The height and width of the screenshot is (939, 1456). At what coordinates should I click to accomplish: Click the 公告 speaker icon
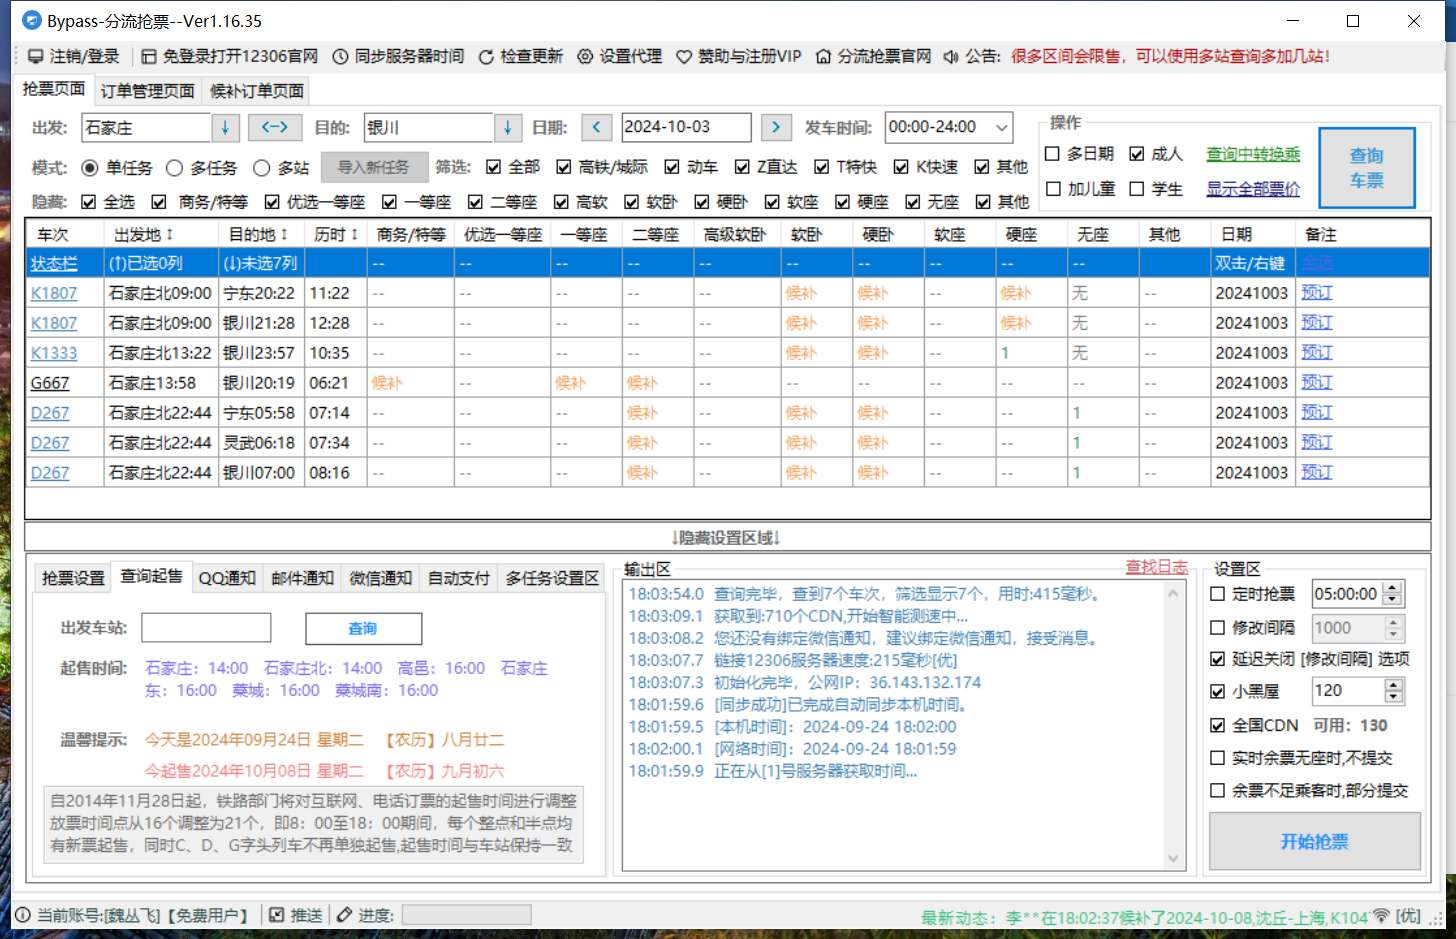(x=951, y=57)
